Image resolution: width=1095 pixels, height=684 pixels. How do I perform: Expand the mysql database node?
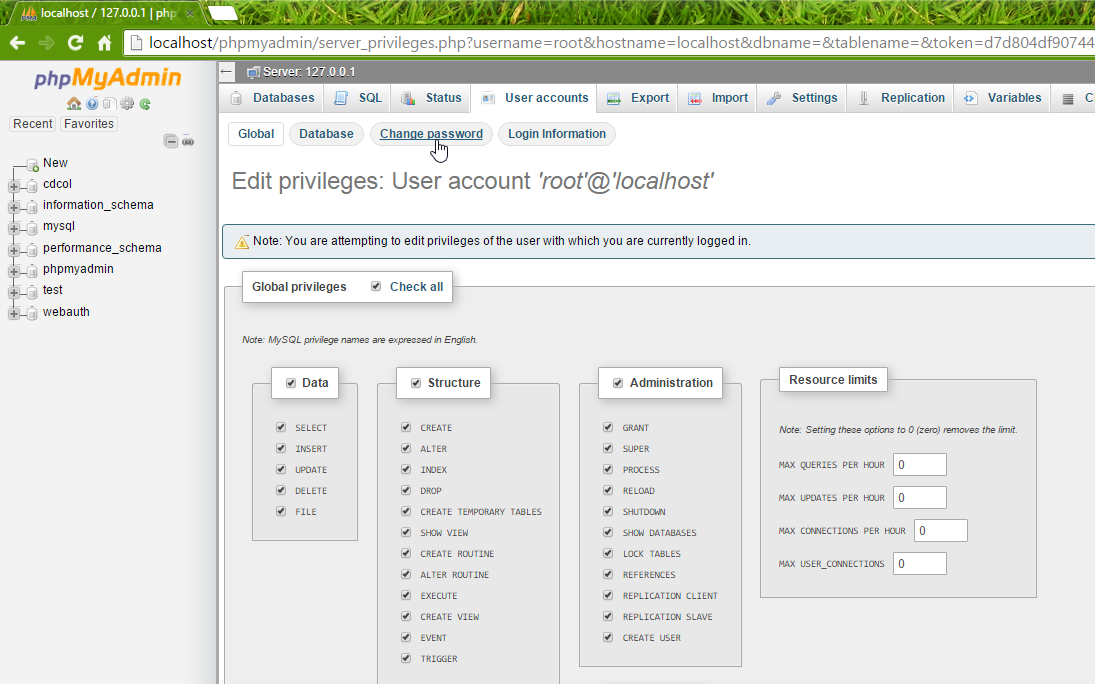(13, 228)
